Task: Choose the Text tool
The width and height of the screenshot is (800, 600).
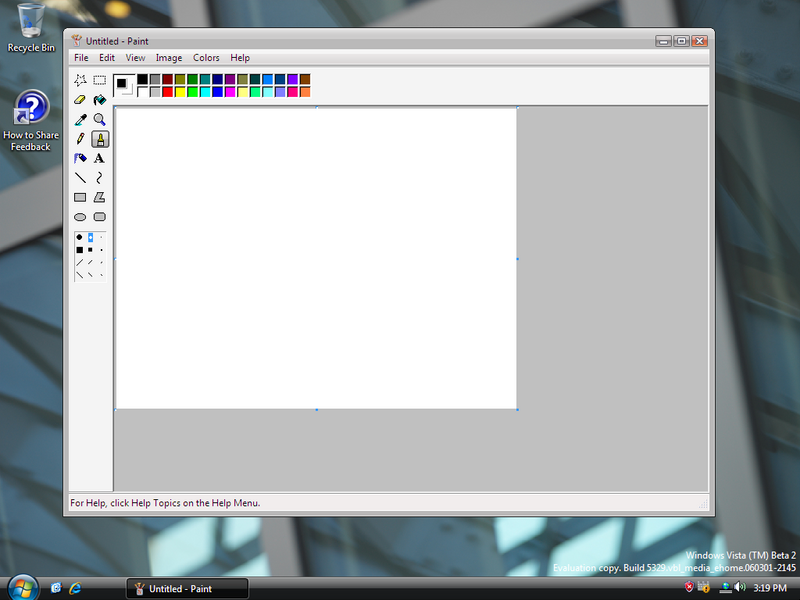Action: point(99,158)
